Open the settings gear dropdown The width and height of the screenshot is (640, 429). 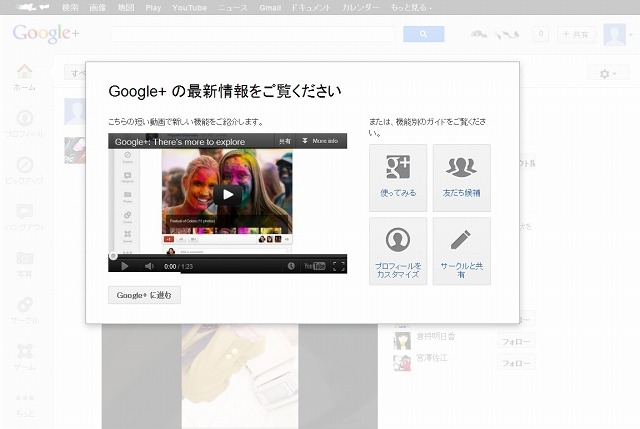pyautogui.click(x=607, y=74)
